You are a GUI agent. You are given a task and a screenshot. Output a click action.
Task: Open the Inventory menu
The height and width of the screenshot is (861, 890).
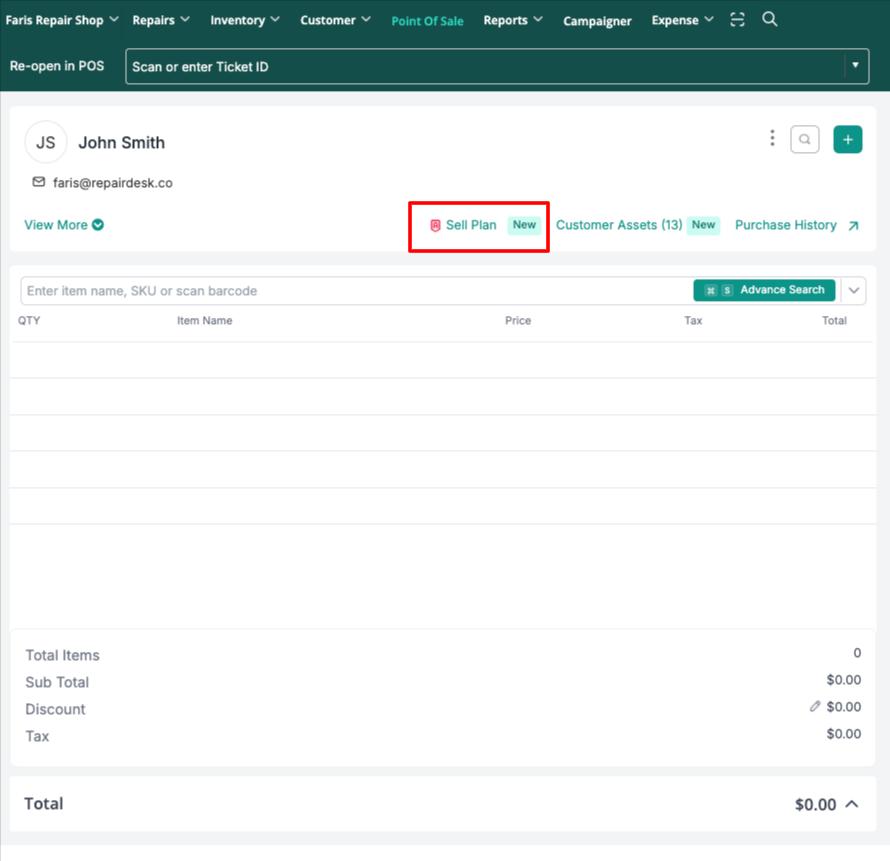click(x=244, y=20)
